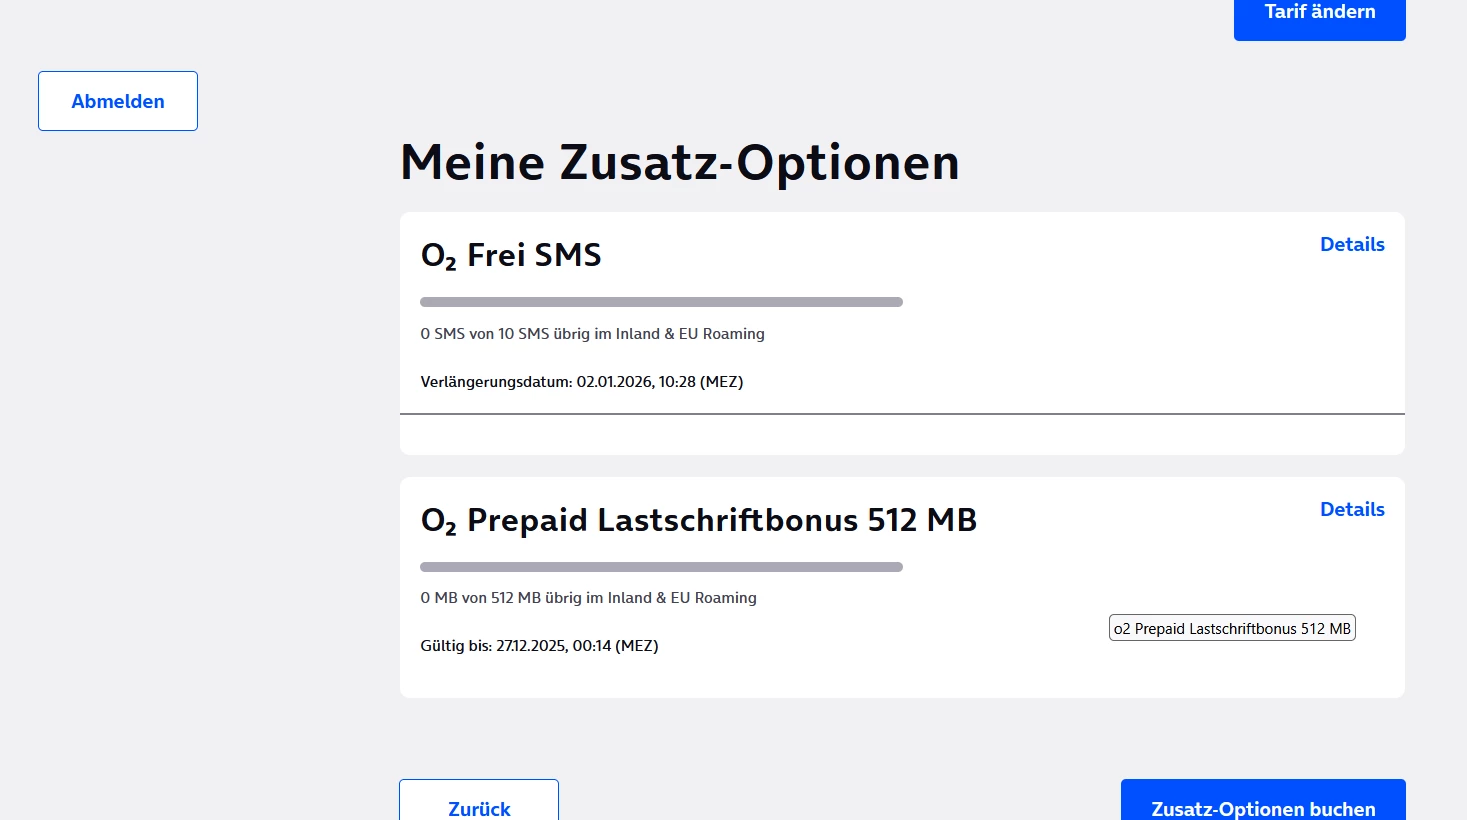The width and height of the screenshot is (1467, 820).
Task: Open Details for O2 Frei SMS
Action: click(1352, 244)
